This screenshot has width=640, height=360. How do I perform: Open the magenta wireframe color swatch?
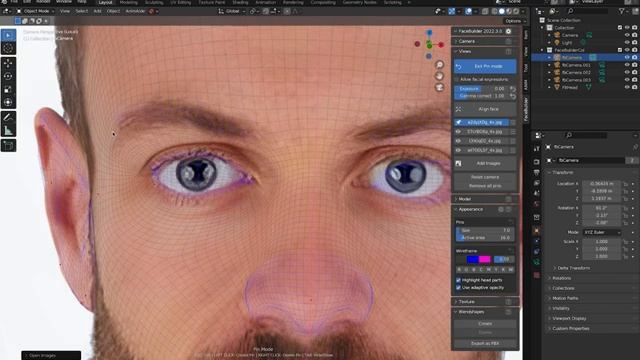click(484, 260)
